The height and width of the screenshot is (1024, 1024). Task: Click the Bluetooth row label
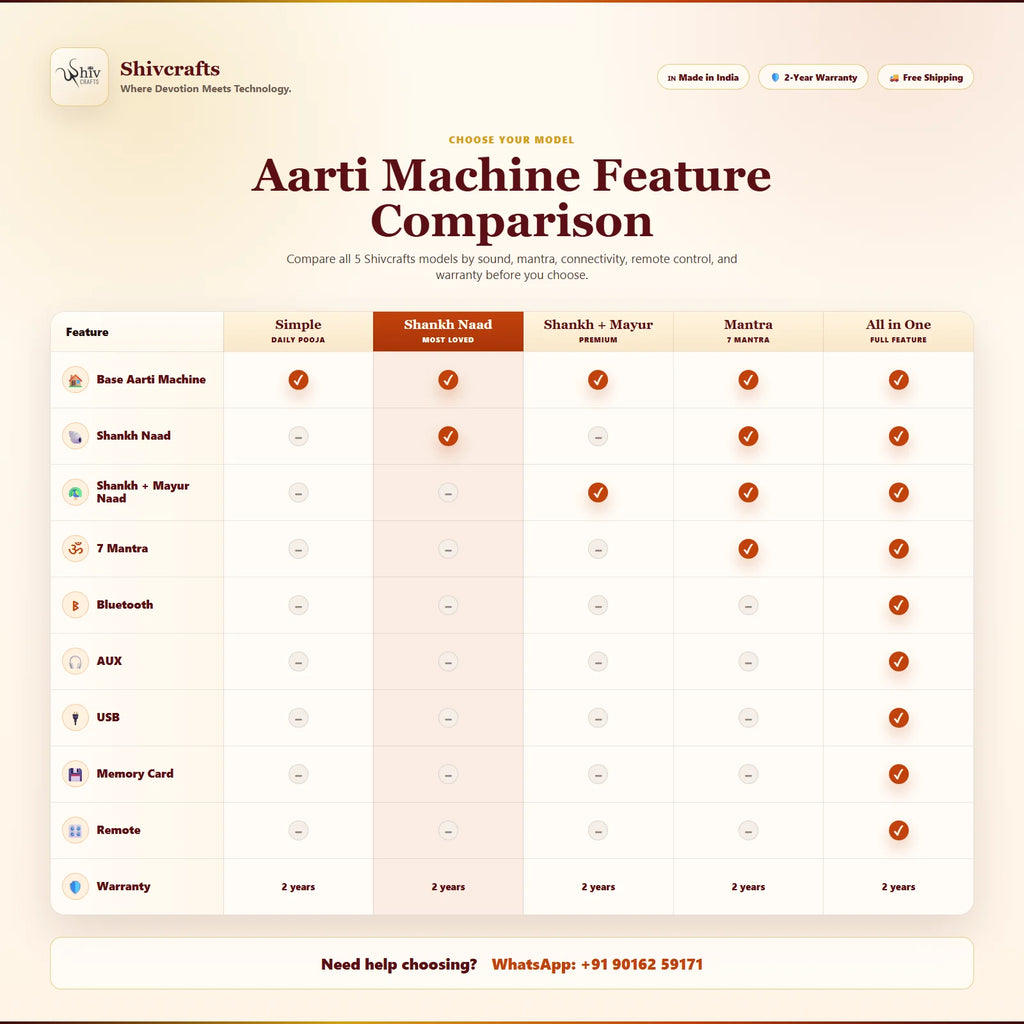(125, 605)
